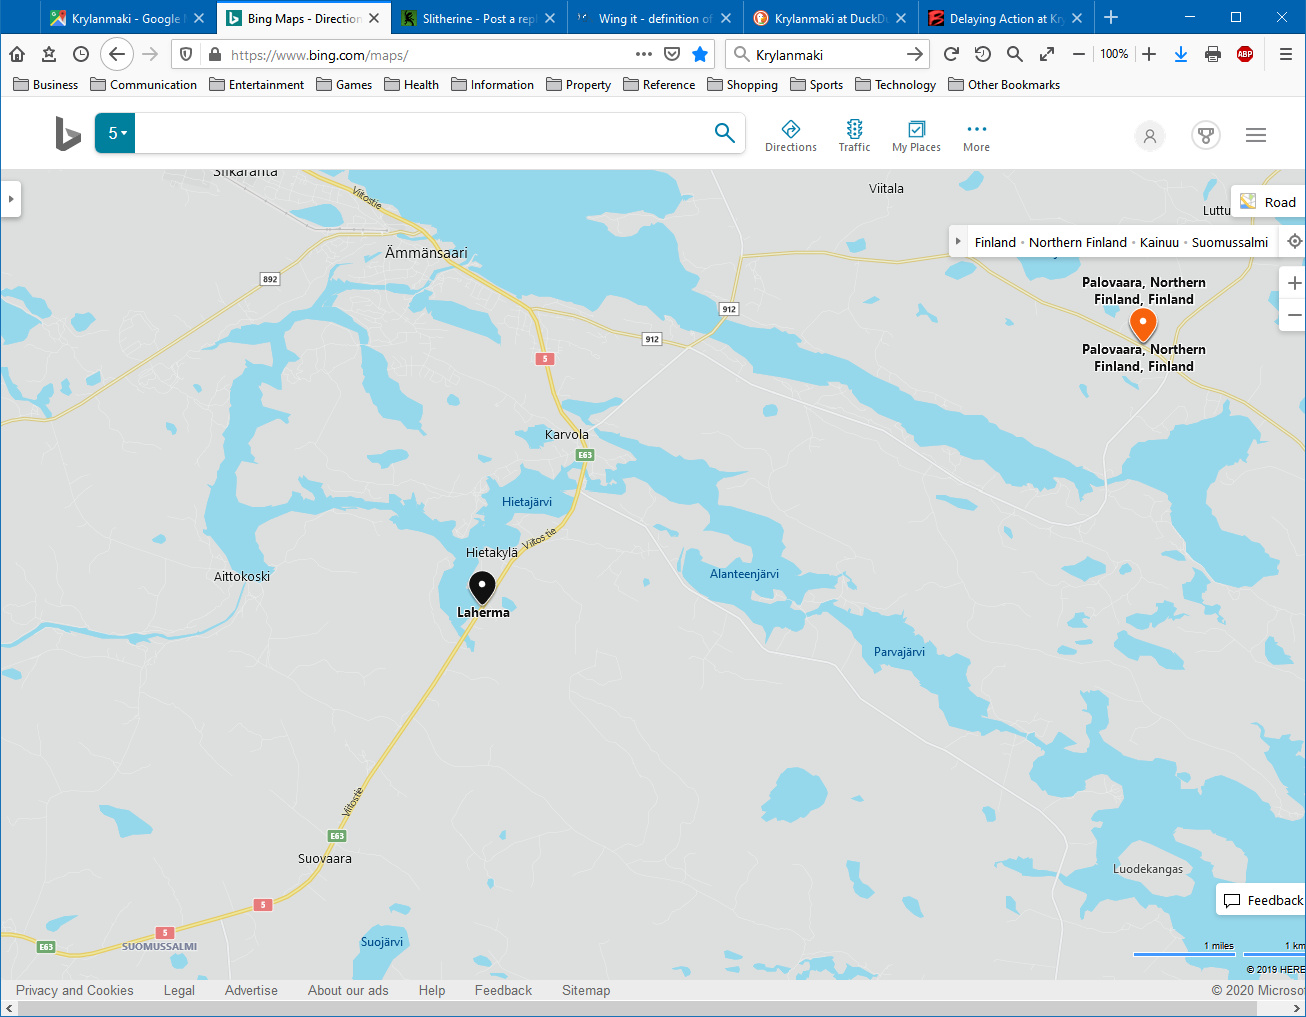Open the Bing rewards trophy icon

[1206, 135]
